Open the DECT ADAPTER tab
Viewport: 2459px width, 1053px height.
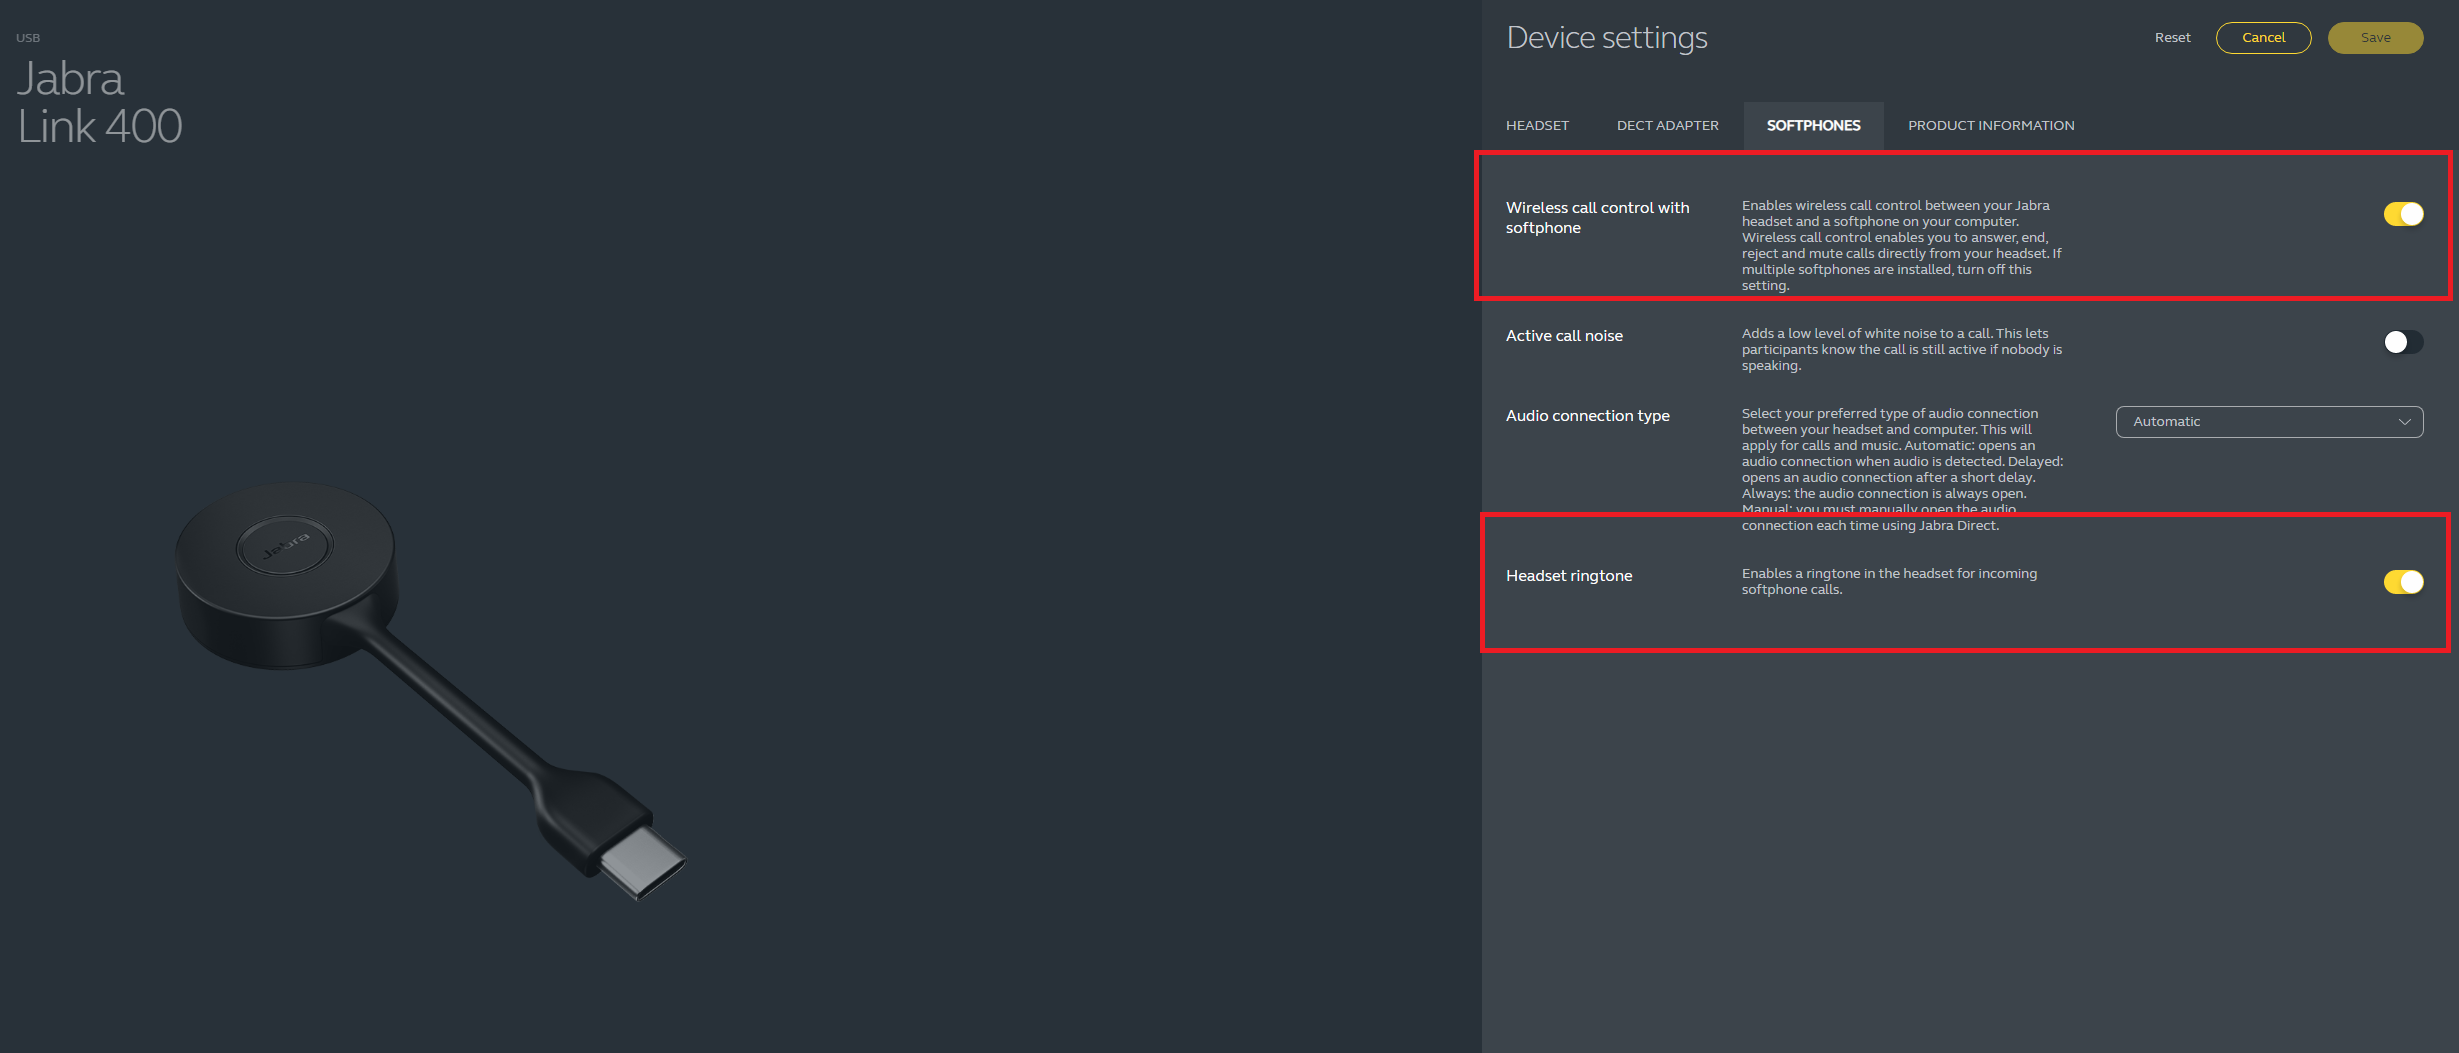(1667, 126)
